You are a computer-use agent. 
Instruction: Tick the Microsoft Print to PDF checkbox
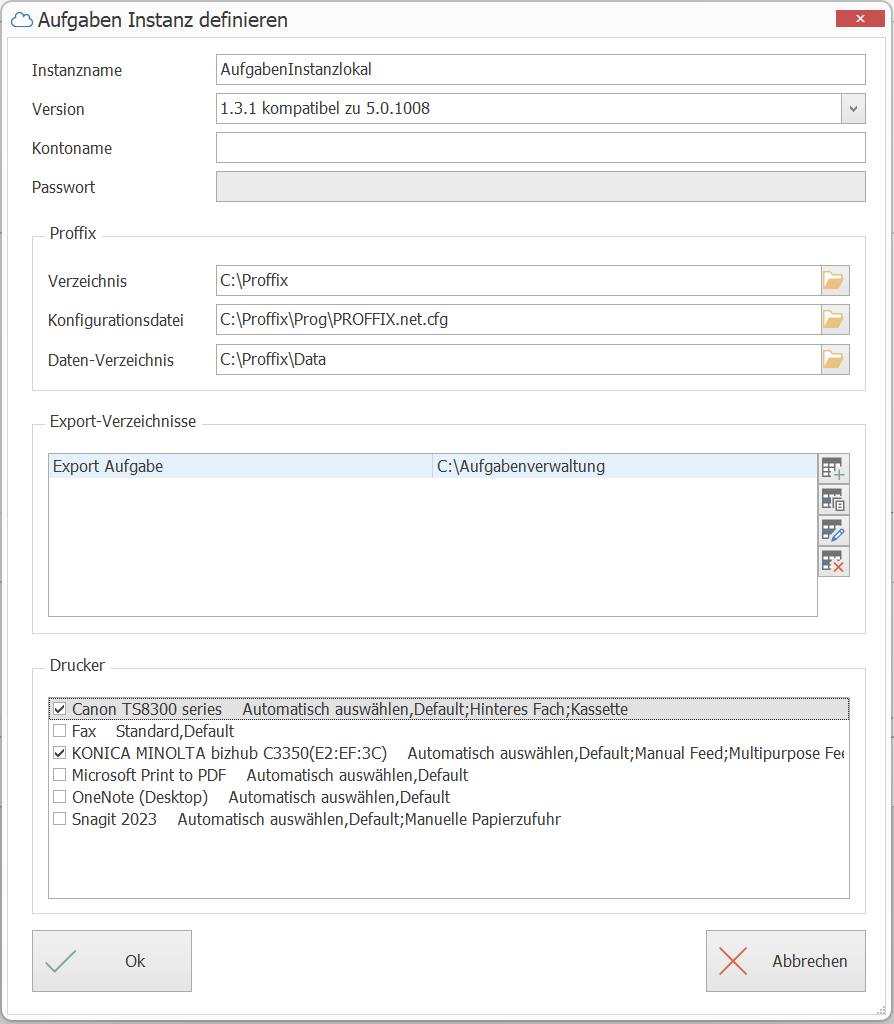(x=59, y=775)
